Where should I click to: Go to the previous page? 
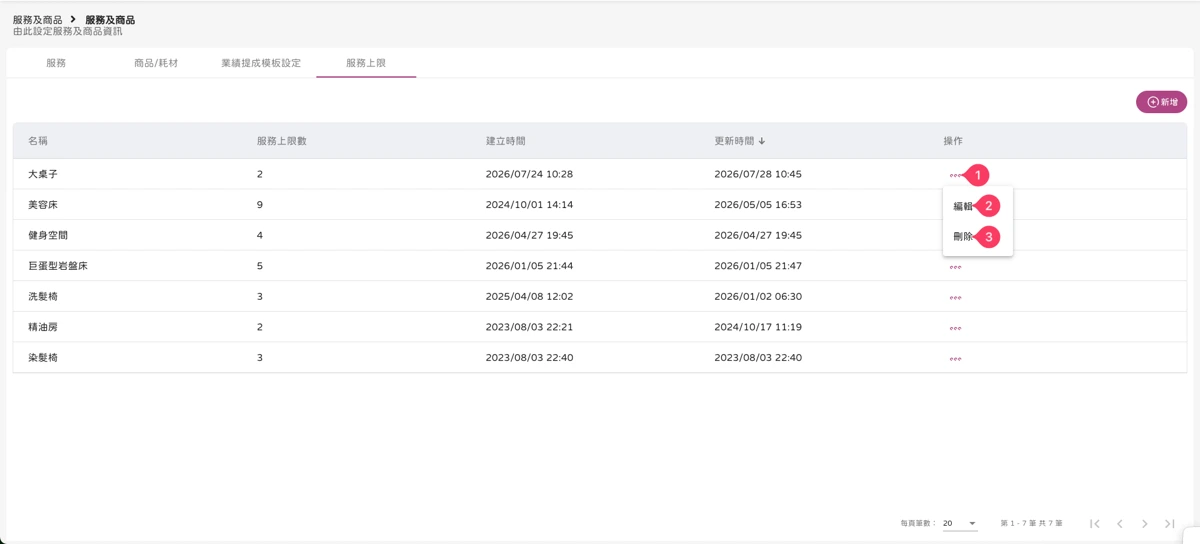1120,524
